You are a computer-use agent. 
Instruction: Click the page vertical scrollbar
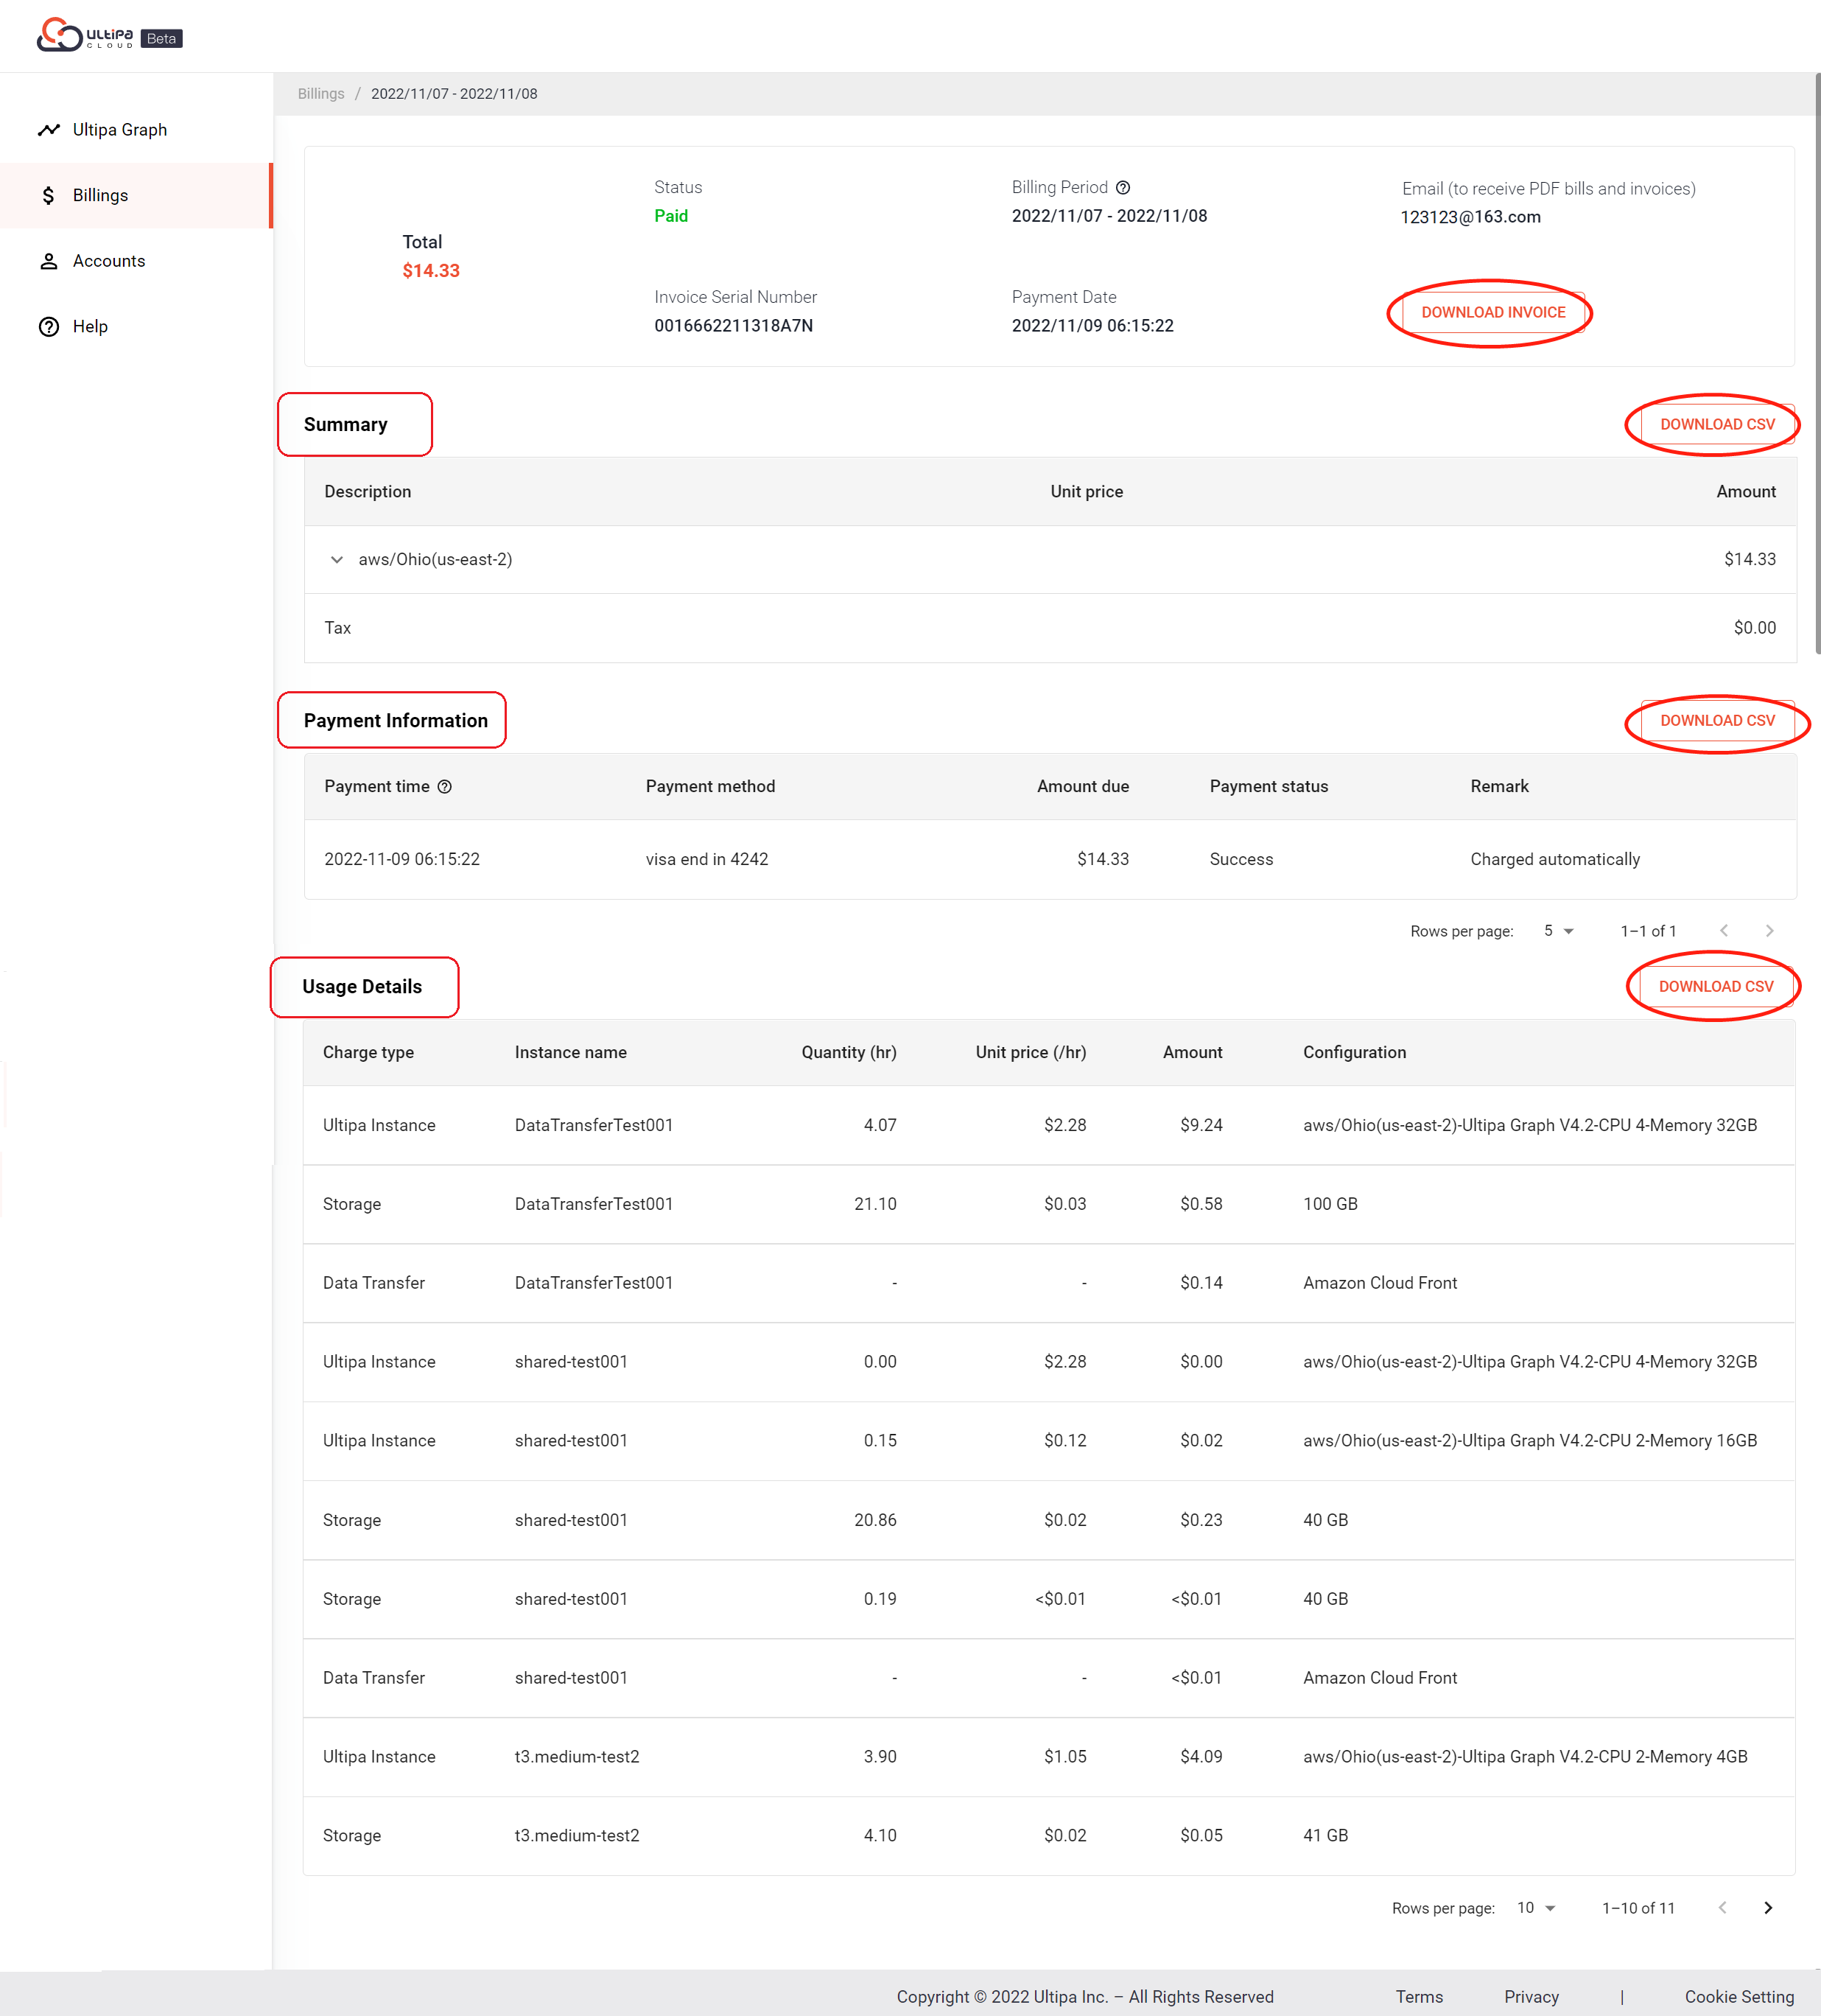point(1817,363)
